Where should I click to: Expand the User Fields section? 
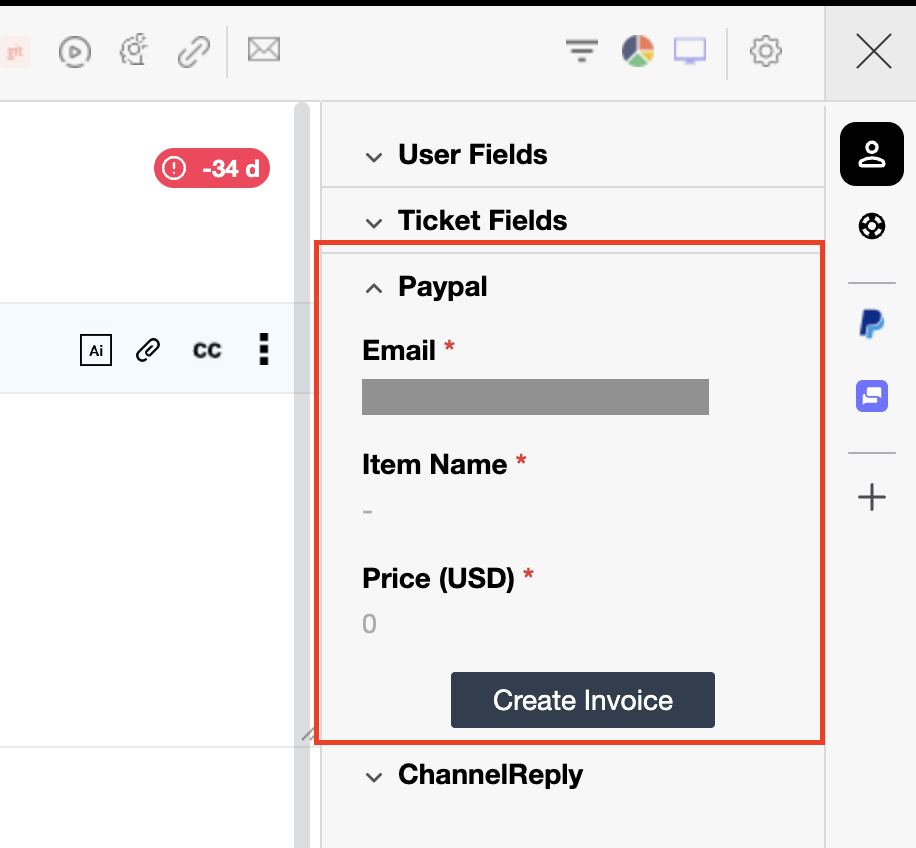coord(472,155)
